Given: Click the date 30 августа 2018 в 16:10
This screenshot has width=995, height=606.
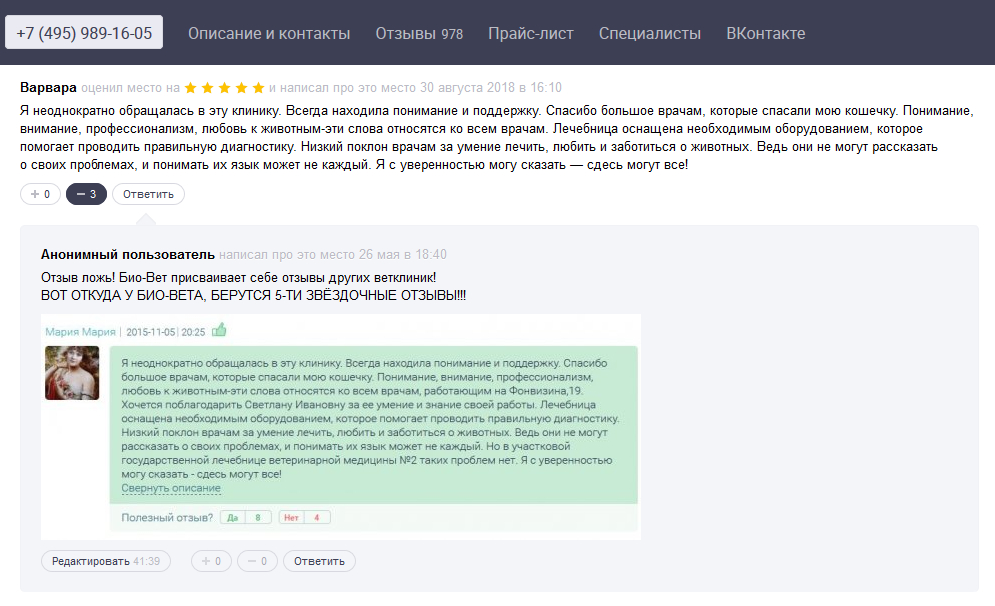Looking at the screenshot, I should [x=491, y=88].
